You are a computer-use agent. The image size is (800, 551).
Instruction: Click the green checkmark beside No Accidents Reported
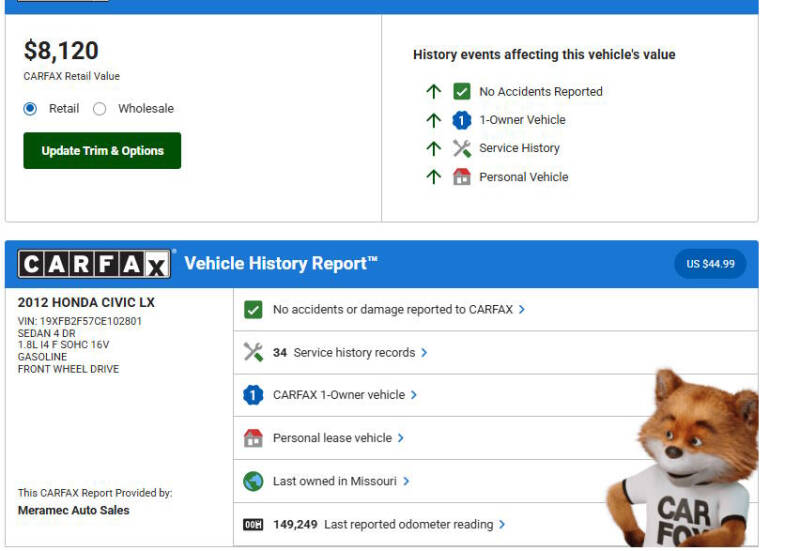(461, 91)
